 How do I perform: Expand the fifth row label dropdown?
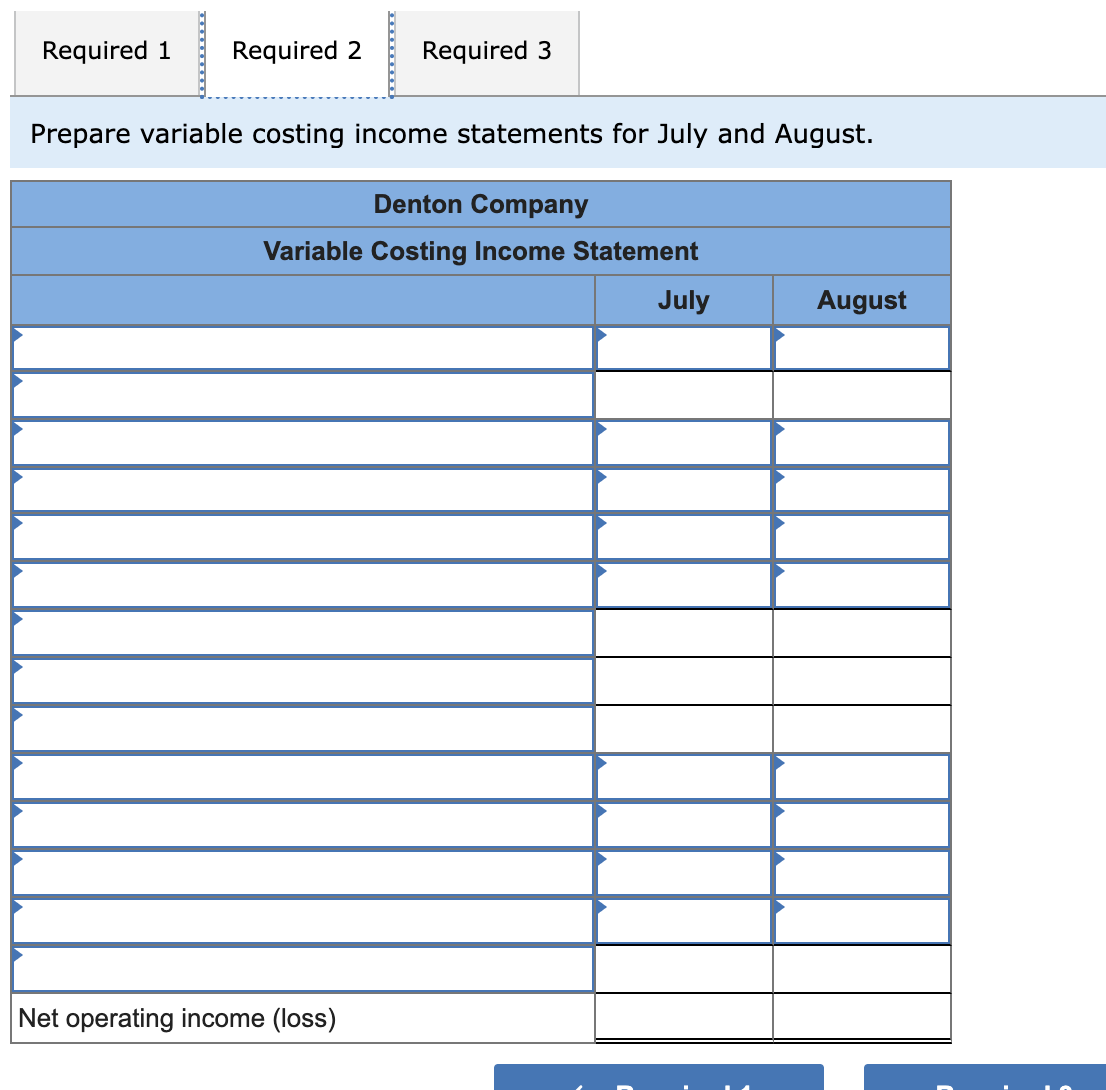point(303,538)
